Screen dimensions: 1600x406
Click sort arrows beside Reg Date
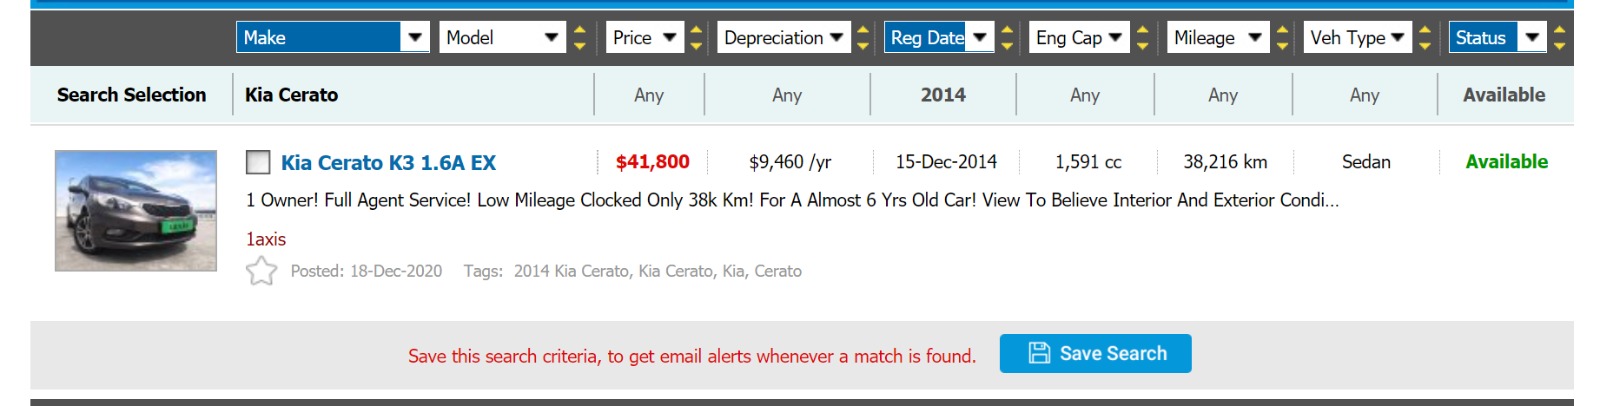click(x=1007, y=38)
